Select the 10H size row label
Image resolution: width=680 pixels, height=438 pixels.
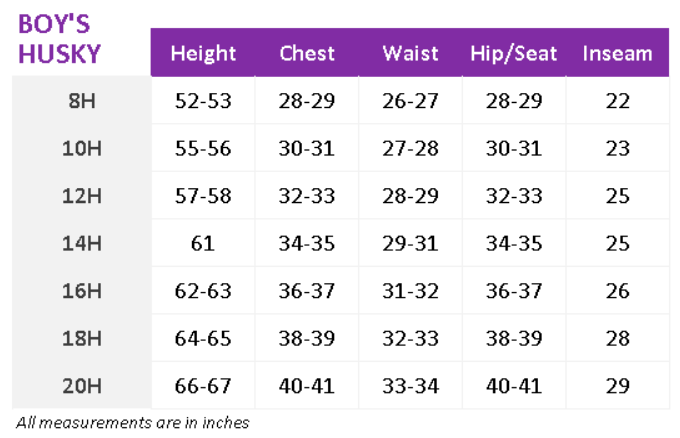point(82,148)
